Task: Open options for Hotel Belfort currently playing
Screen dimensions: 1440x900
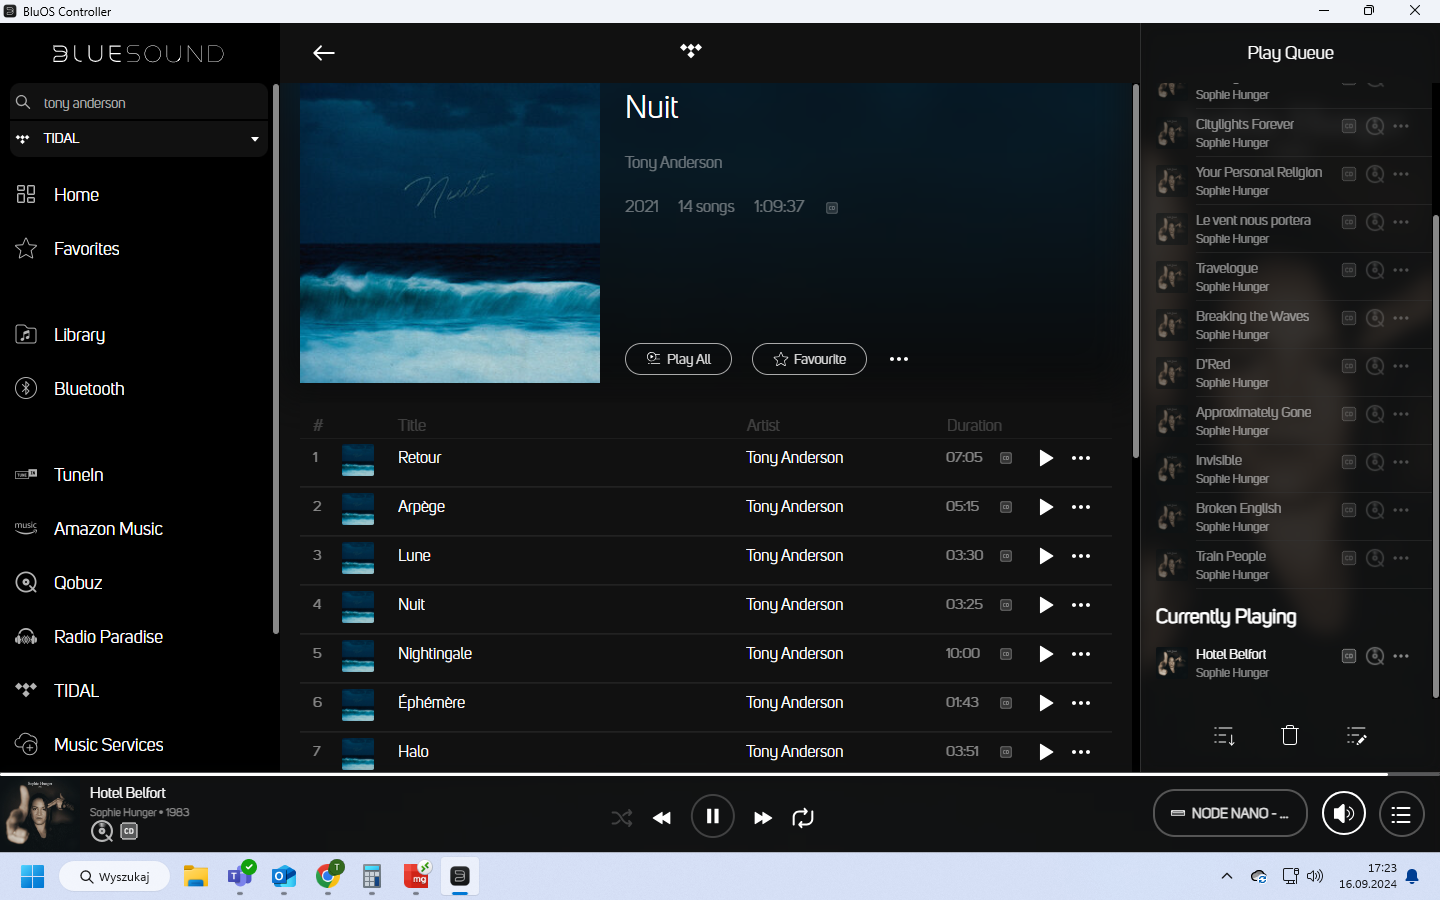Action: point(1401,656)
